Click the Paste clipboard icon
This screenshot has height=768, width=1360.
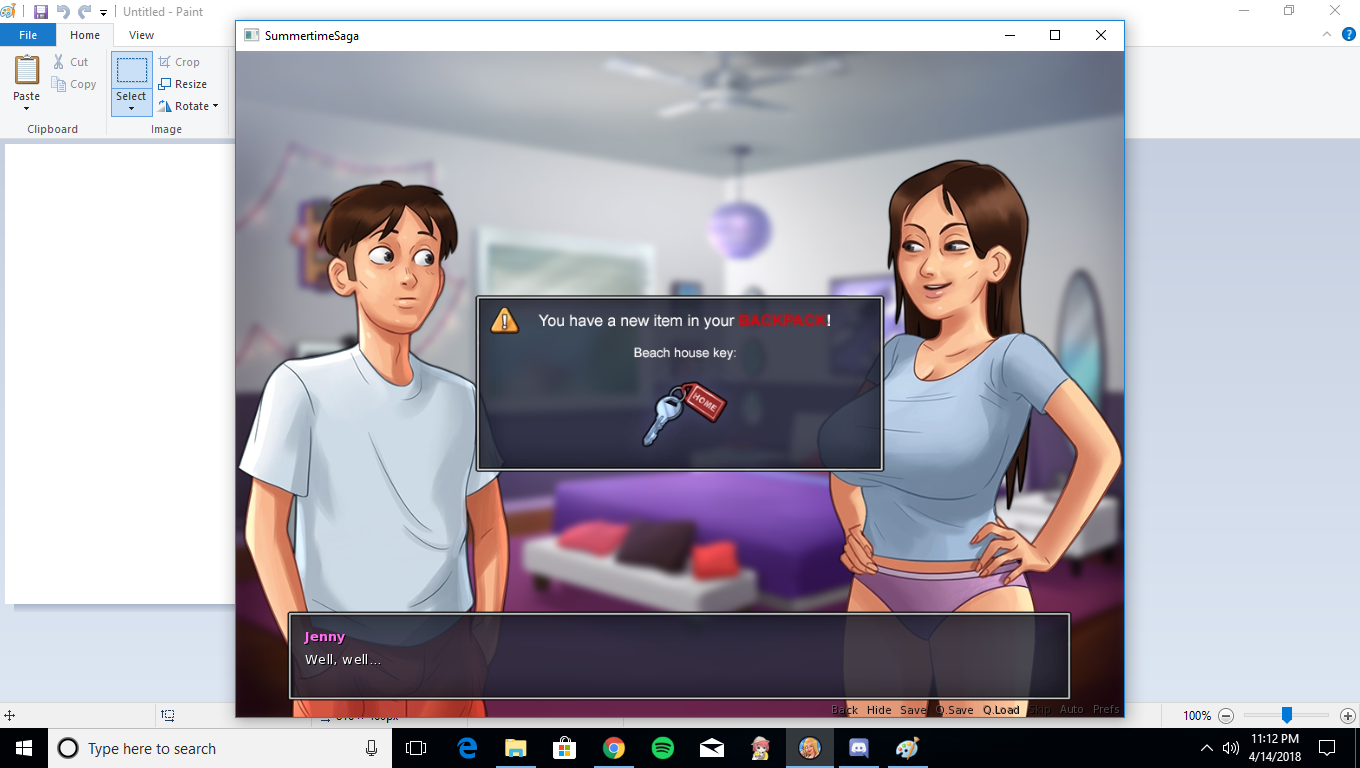coord(26,70)
